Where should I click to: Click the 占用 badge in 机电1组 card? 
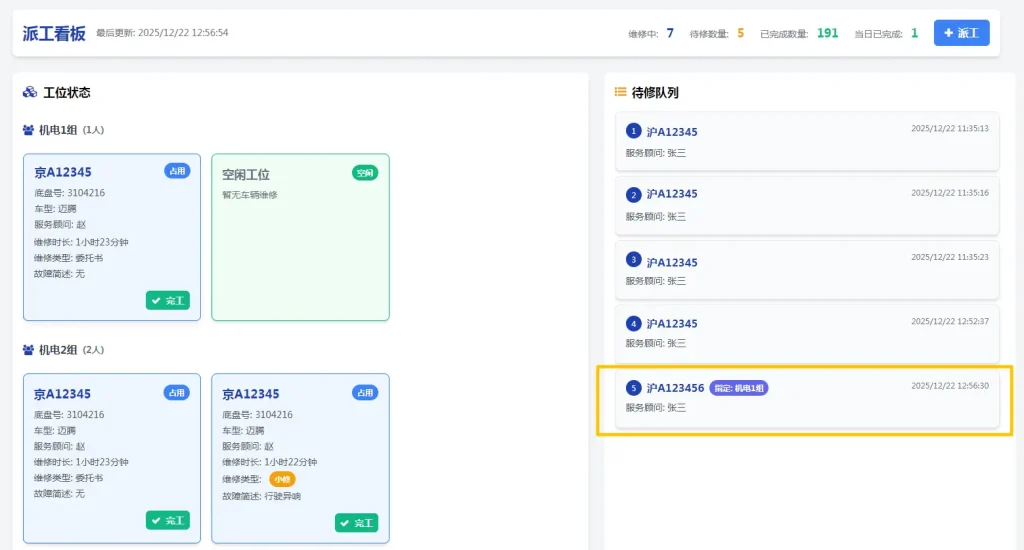click(x=177, y=171)
